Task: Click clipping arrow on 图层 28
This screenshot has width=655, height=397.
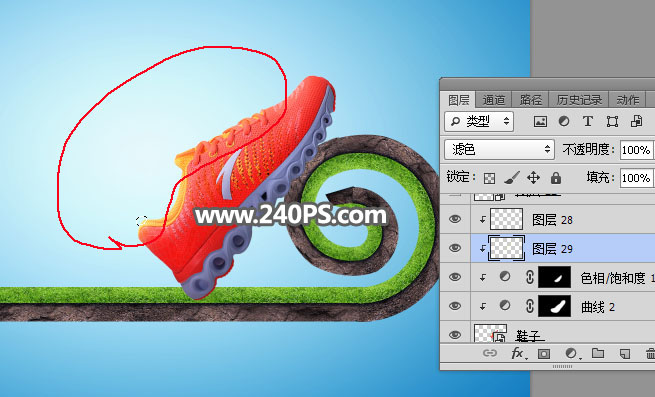Action: tap(482, 219)
